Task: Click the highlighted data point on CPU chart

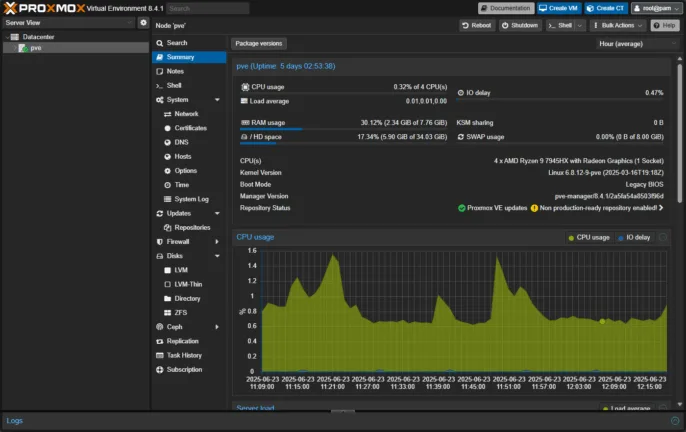Action: tap(602, 321)
